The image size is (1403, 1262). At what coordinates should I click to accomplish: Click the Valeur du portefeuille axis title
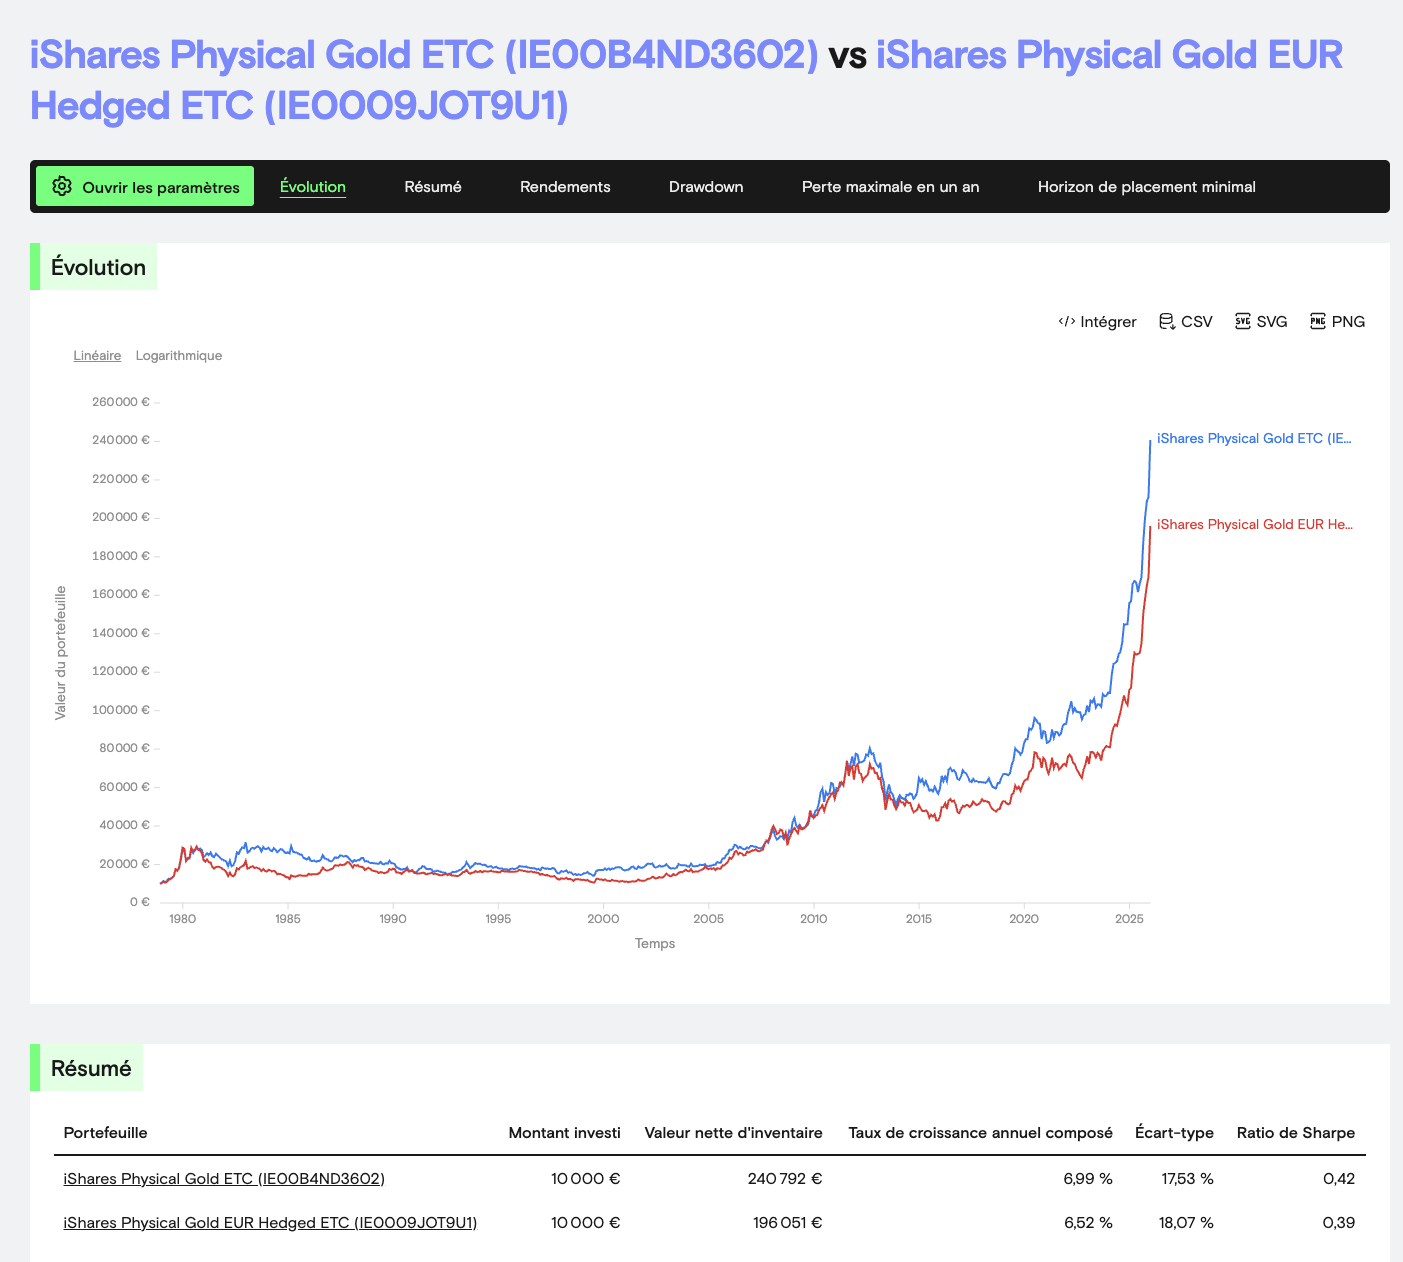[60, 653]
